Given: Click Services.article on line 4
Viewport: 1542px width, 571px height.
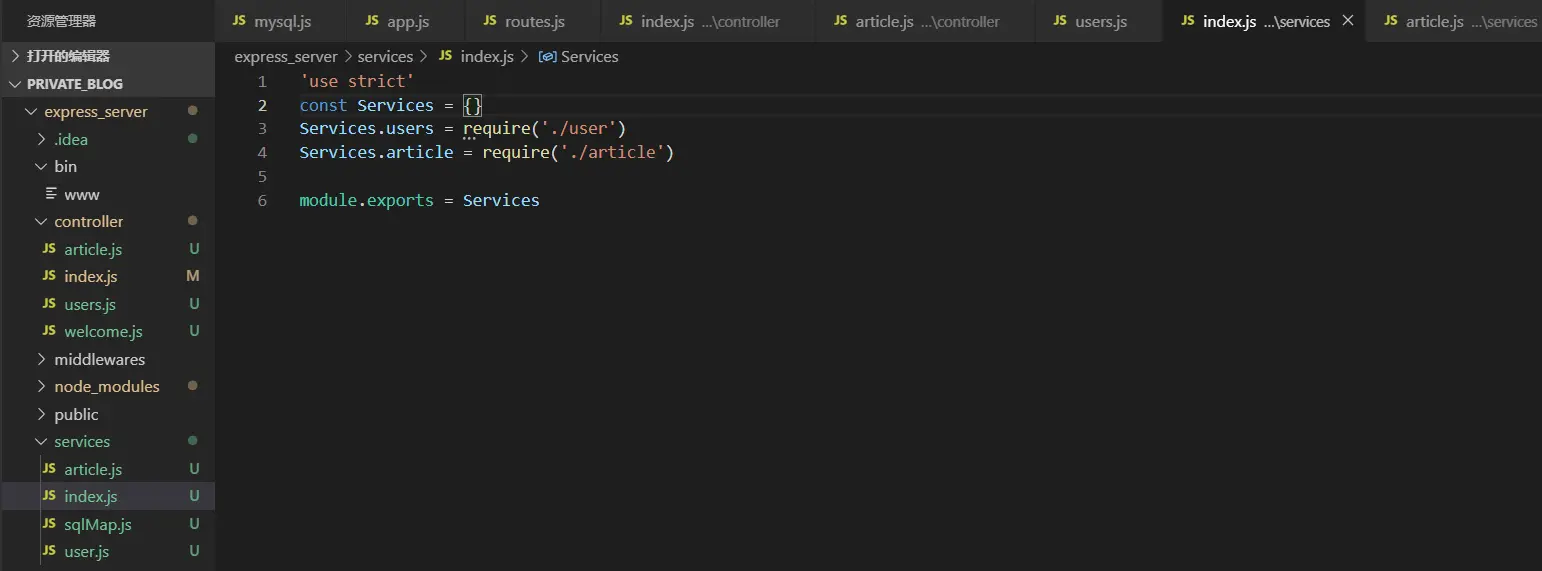Looking at the screenshot, I should 376,153.
